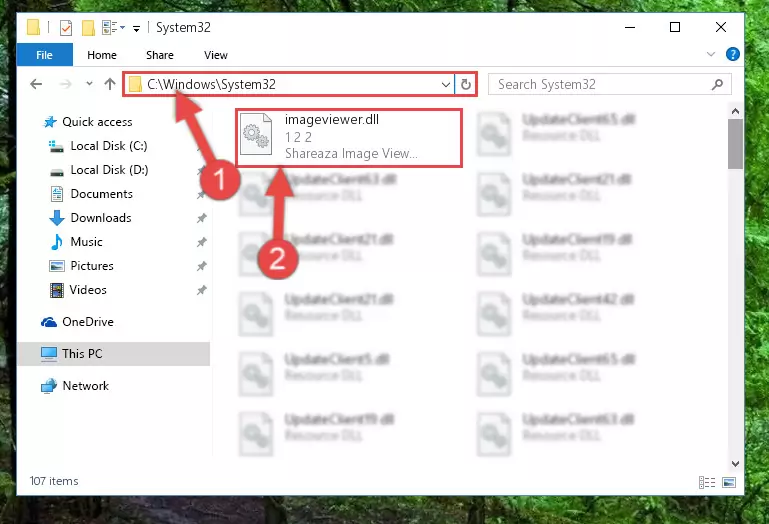Click the Properties icon in quick access toolbar

pyautogui.click(x=66, y=28)
